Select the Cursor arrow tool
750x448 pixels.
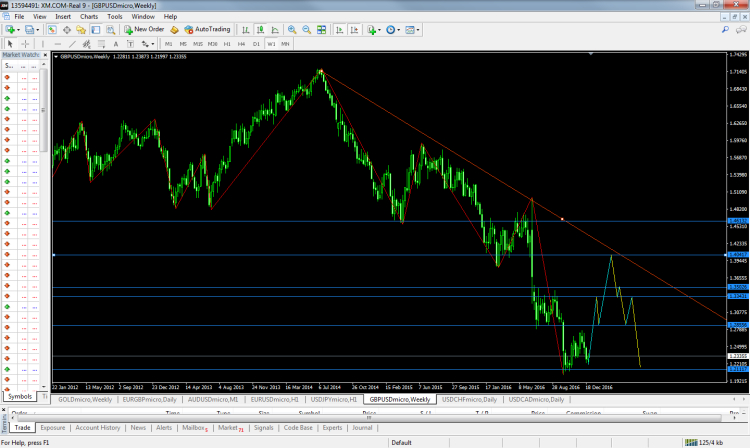pos(10,44)
